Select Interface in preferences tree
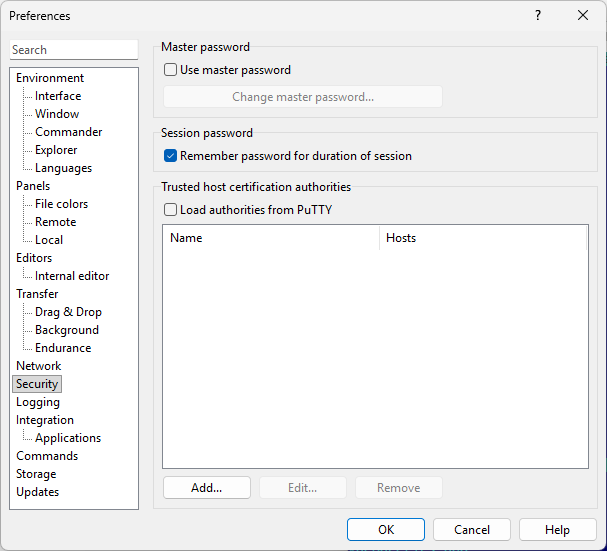Screen dimensions: 607x551 [x=58, y=96]
